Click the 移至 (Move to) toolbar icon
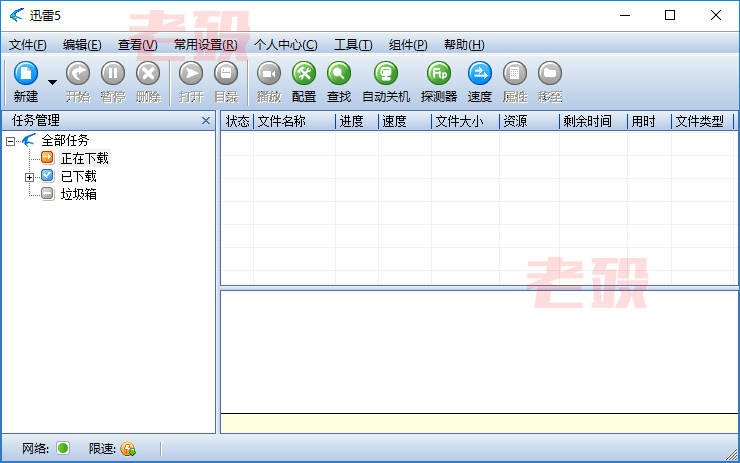 (550, 74)
